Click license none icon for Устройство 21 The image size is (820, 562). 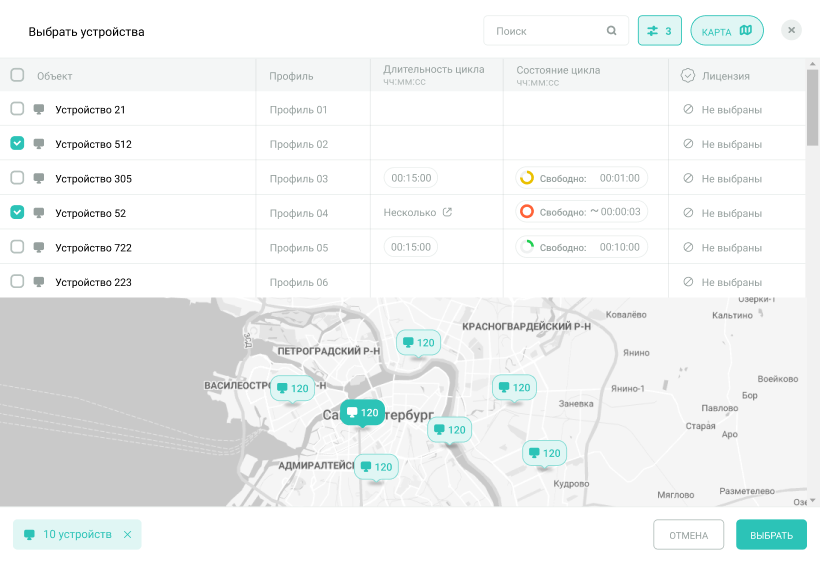[688, 109]
